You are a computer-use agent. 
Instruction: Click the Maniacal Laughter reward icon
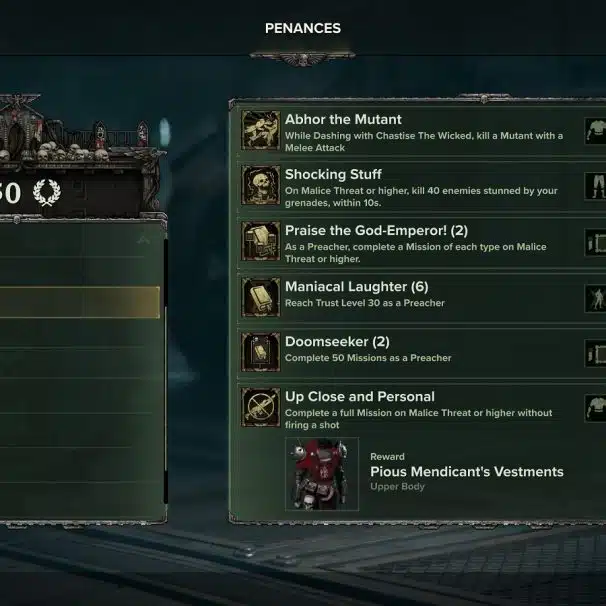tap(596, 297)
